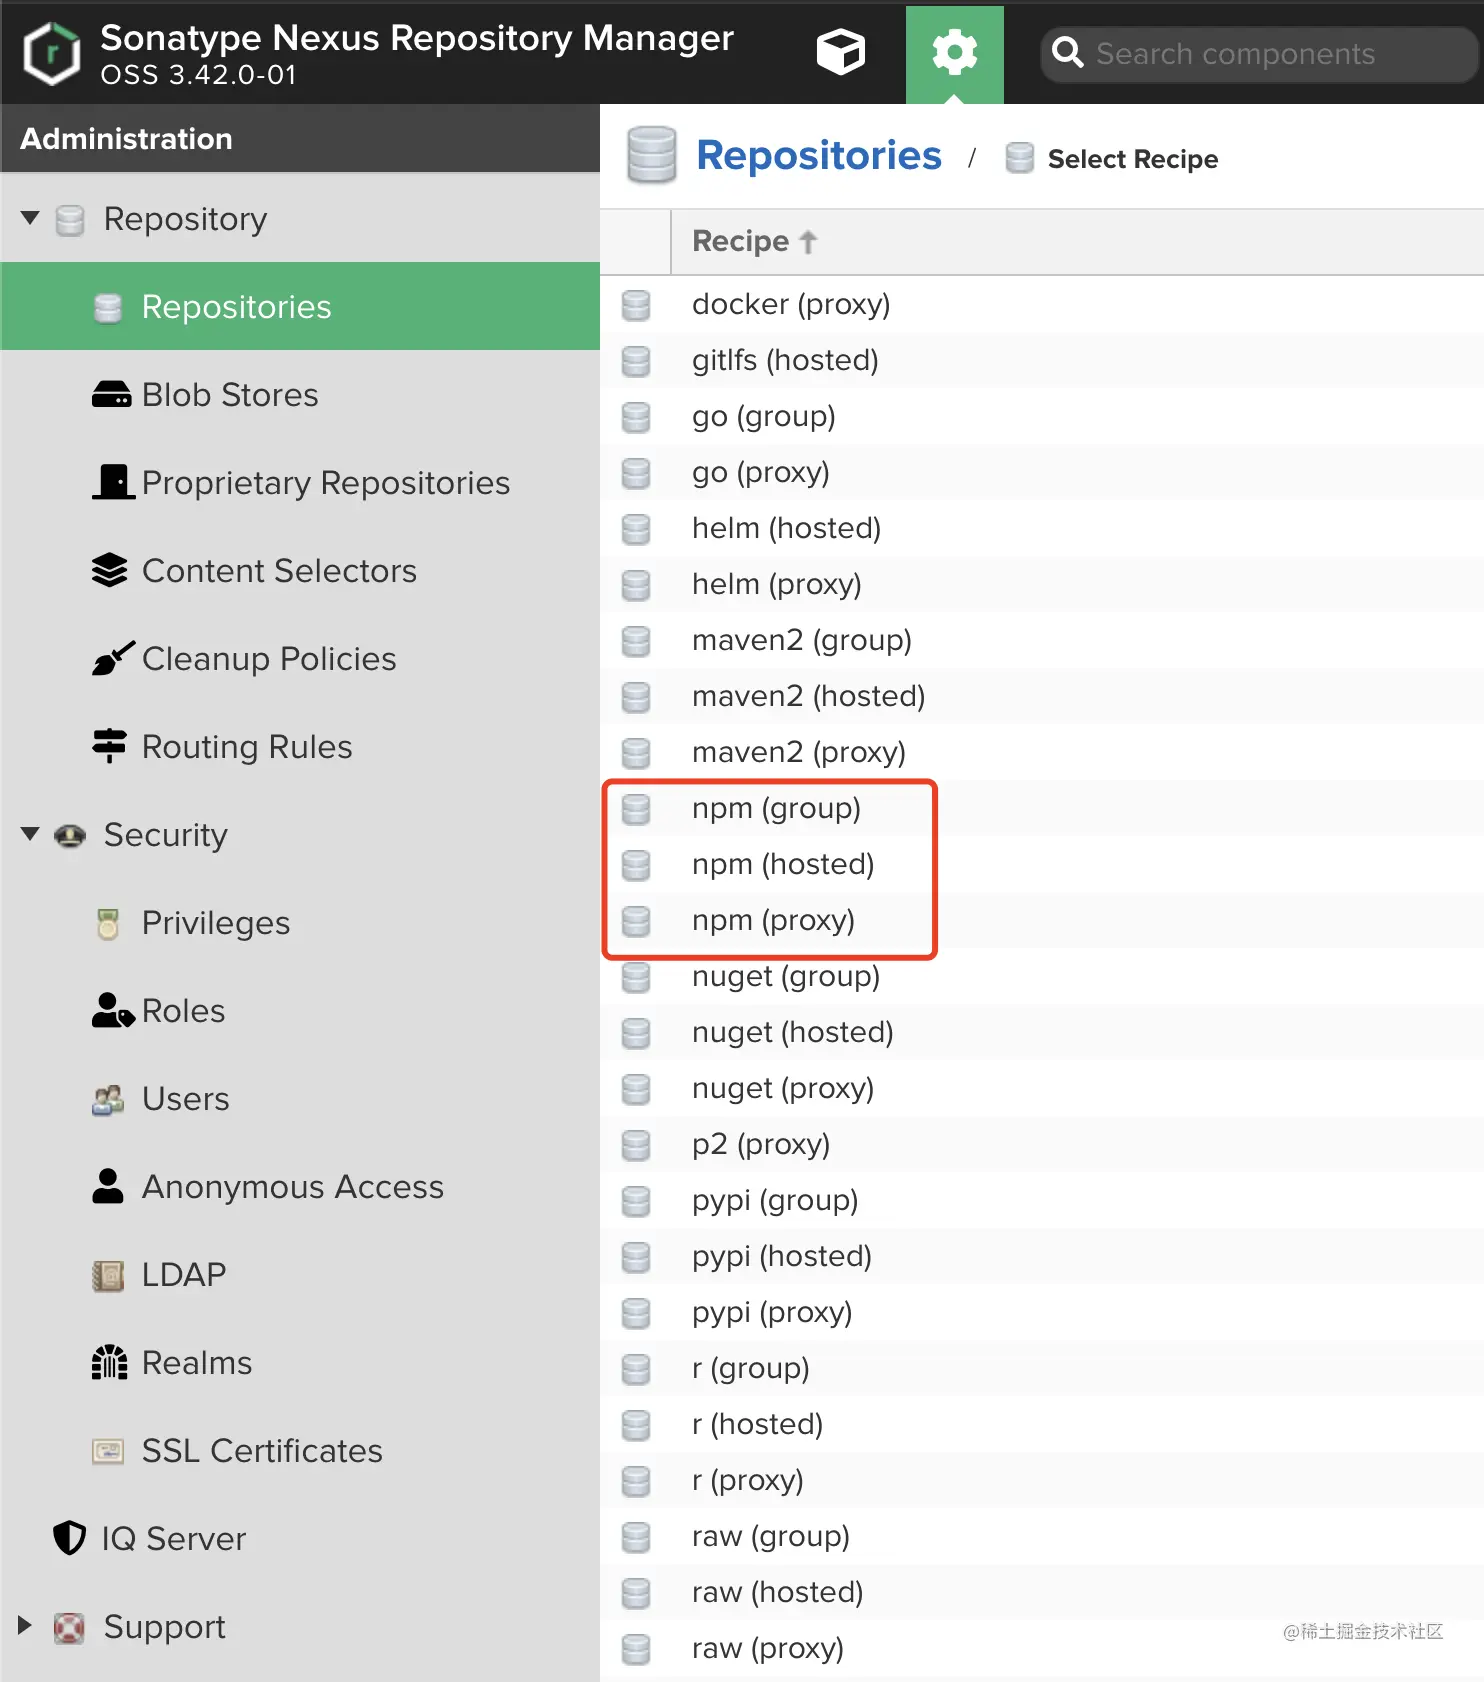
Task: Open Content Selectors
Action: click(279, 571)
